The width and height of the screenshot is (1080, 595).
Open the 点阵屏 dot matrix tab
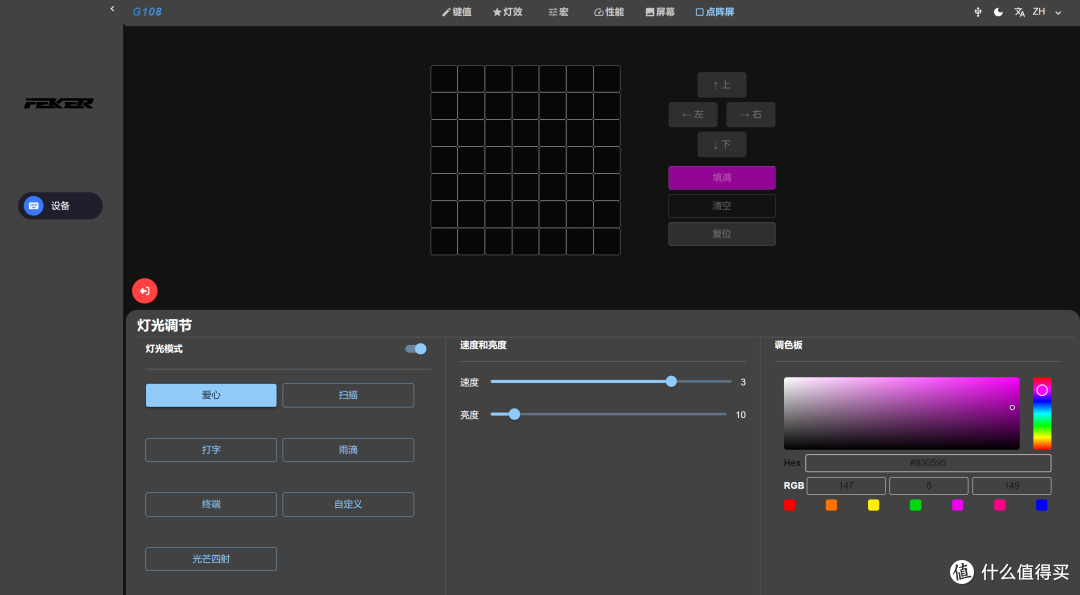point(715,12)
